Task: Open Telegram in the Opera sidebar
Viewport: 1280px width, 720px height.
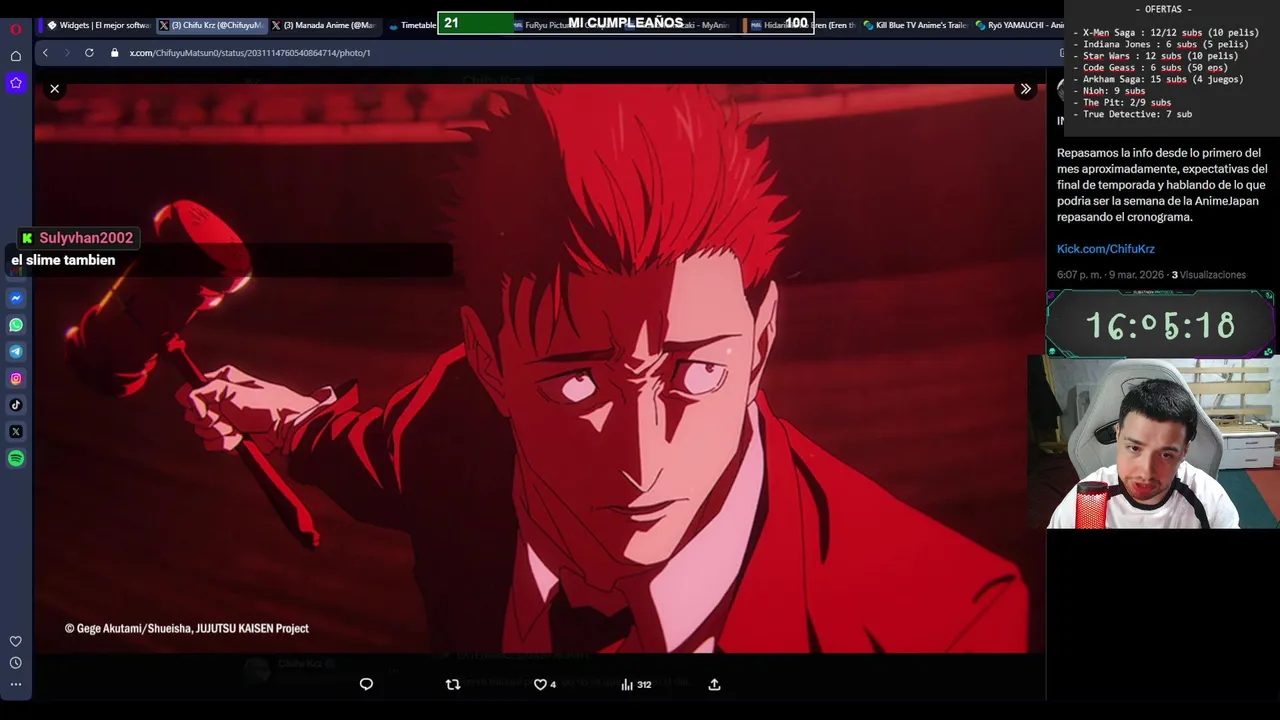Action: (16, 351)
